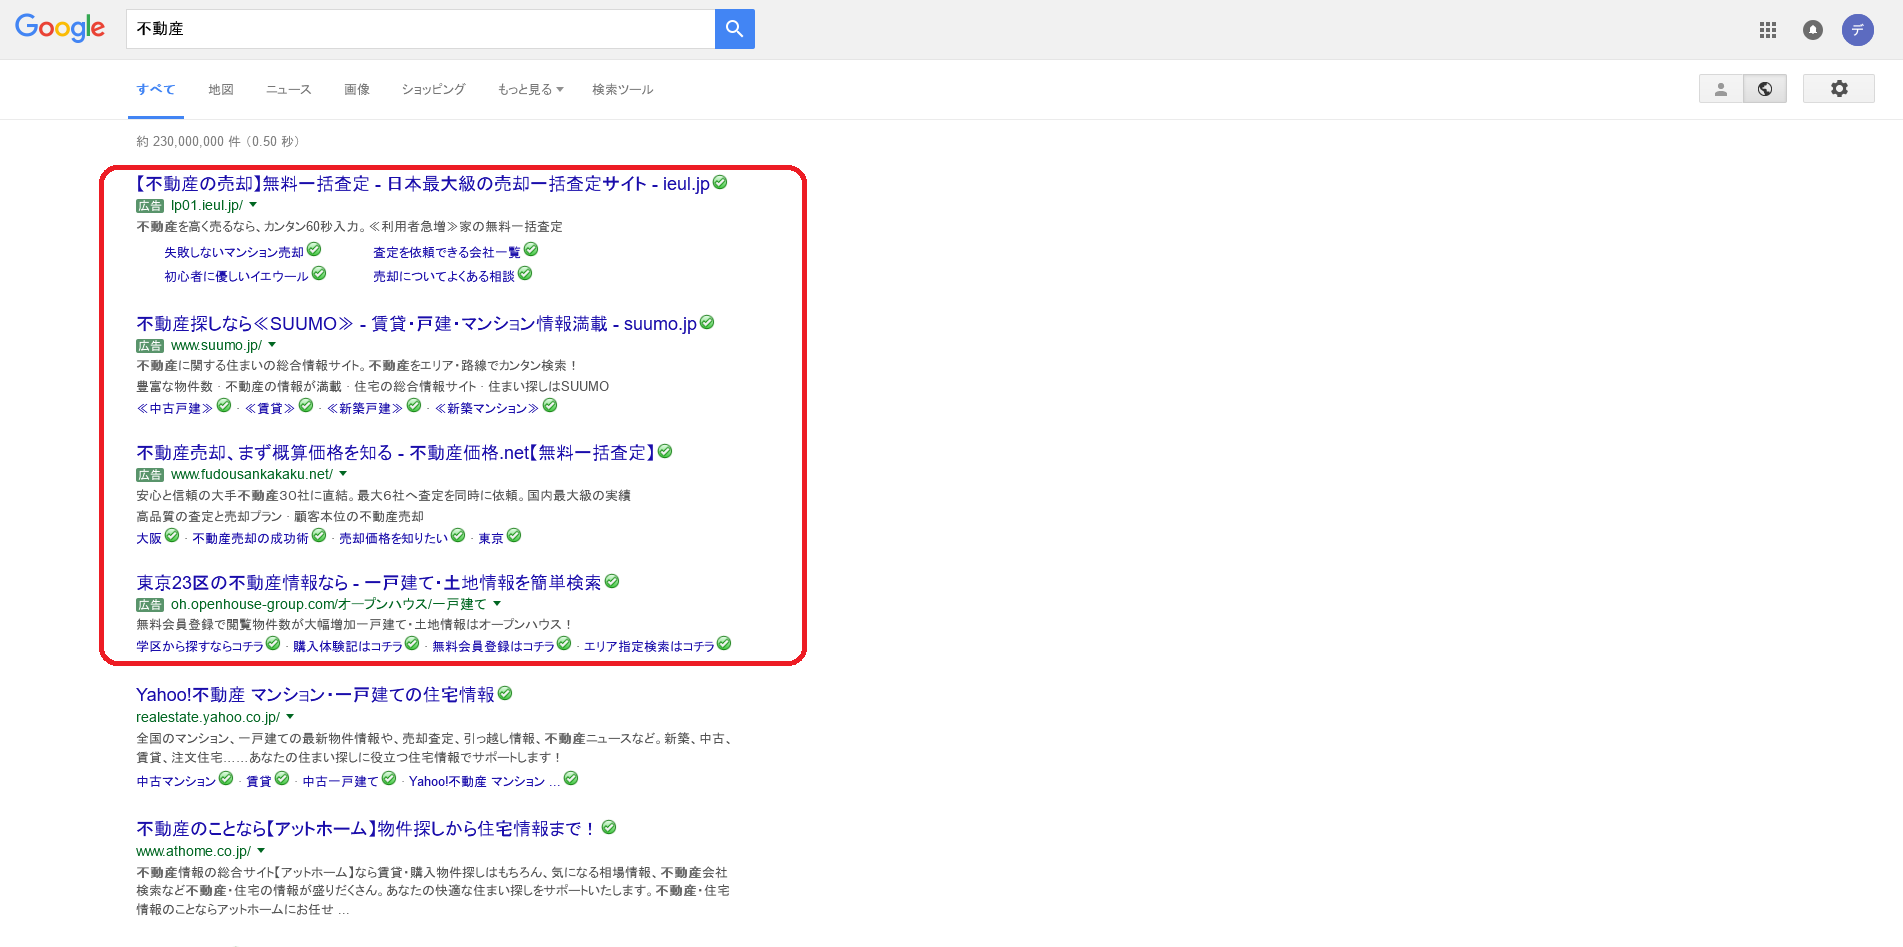The width and height of the screenshot is (1903, 947).
Task: Open 売却価格を知りたい sitelink
Action: pyautogui.click(x=393, y=539)
